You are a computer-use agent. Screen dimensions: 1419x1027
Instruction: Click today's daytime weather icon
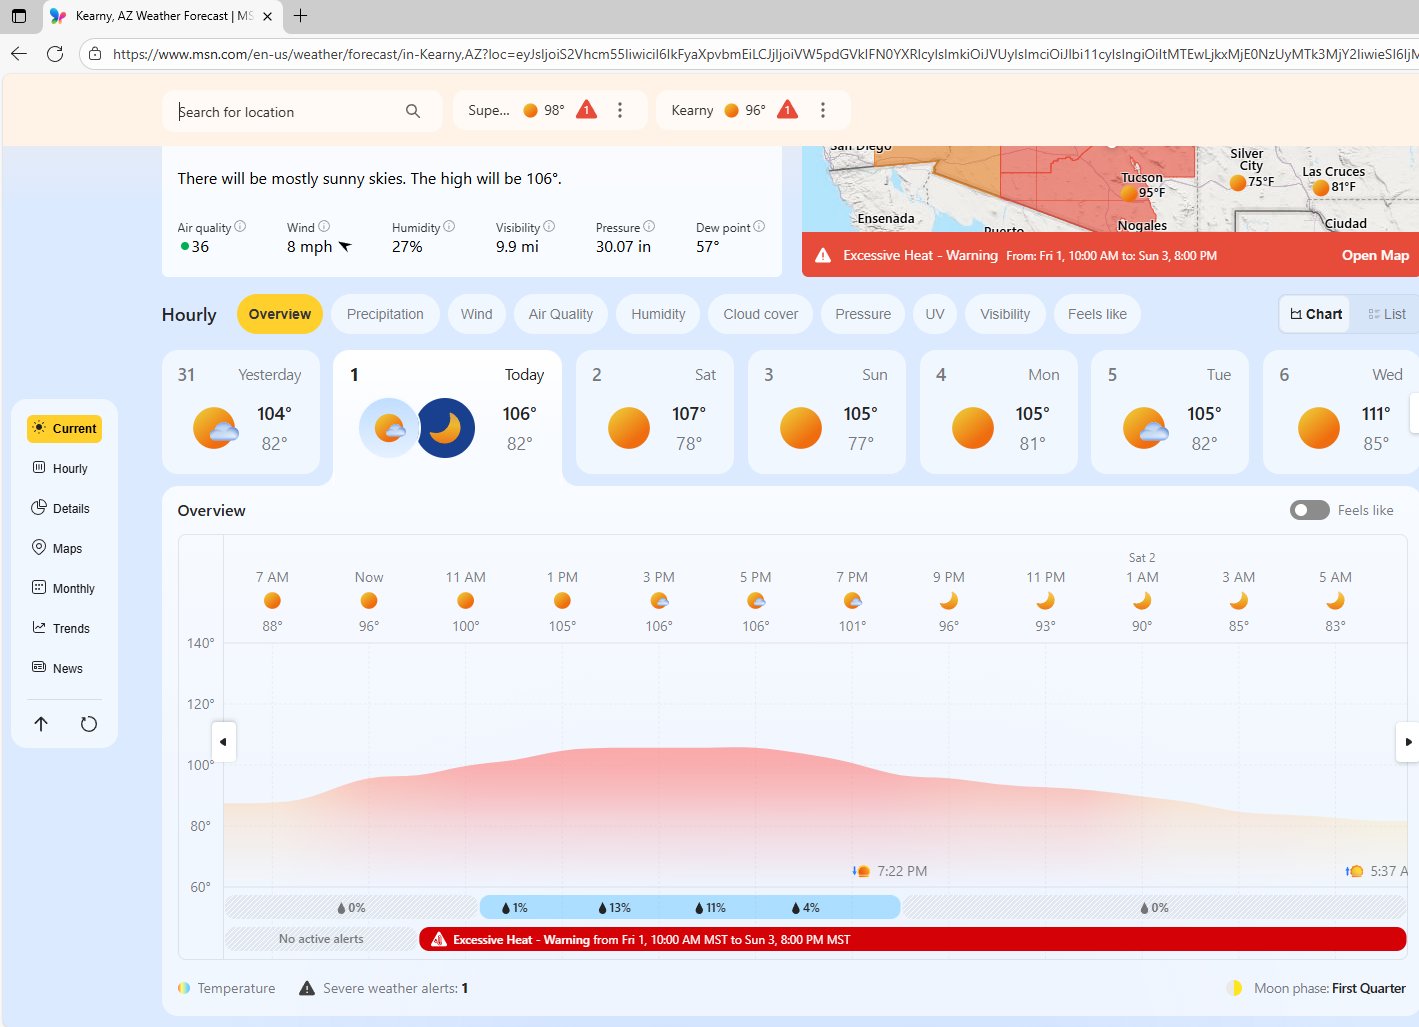pyautogui.click(x=389, y=428)
